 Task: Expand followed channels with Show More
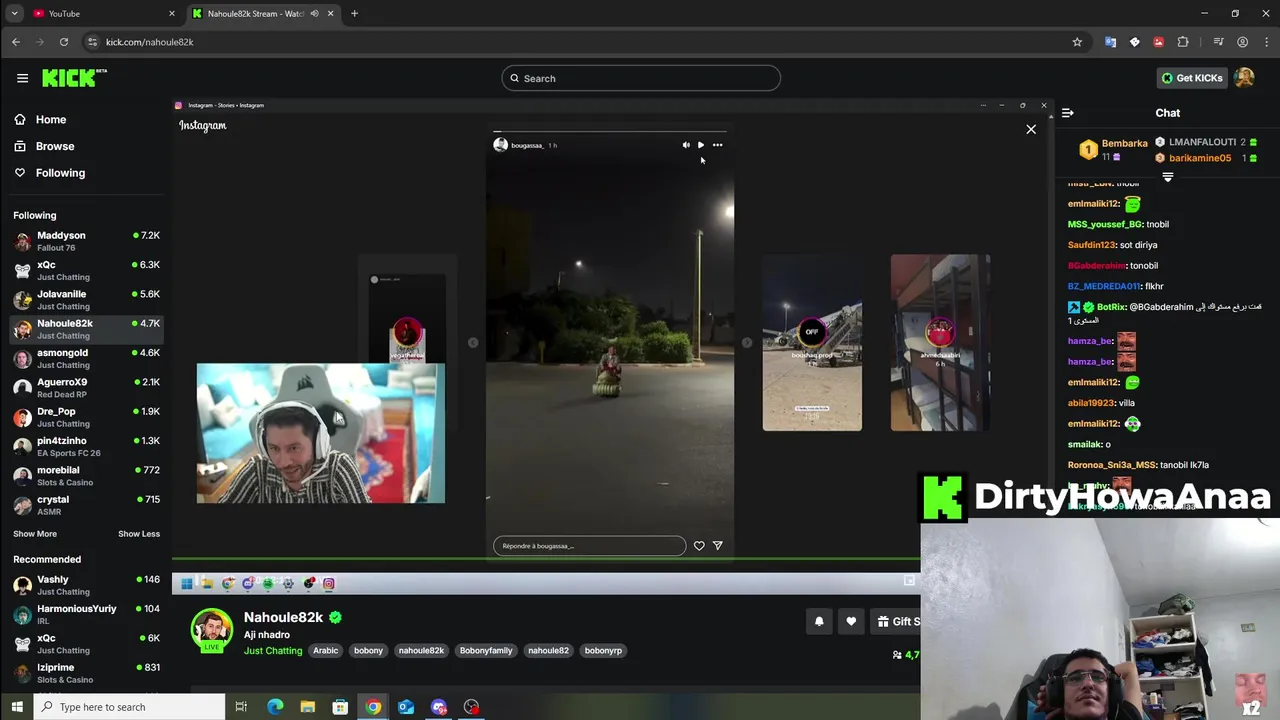(x=35, y=534)
